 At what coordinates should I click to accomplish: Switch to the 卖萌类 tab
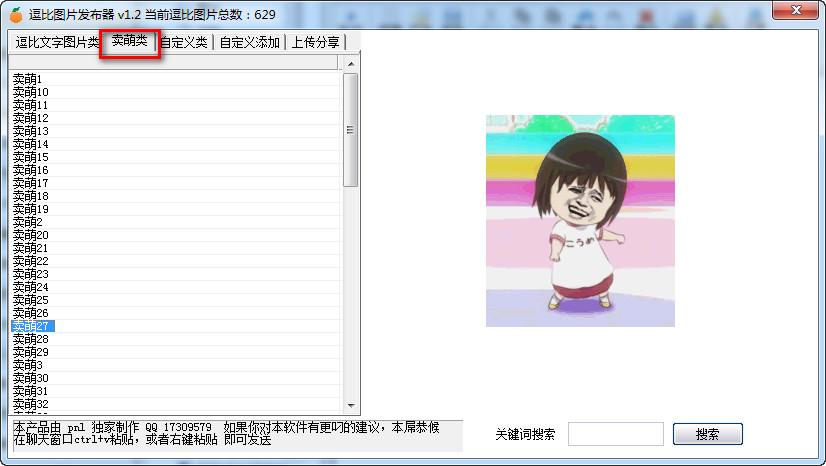[130, 41]
